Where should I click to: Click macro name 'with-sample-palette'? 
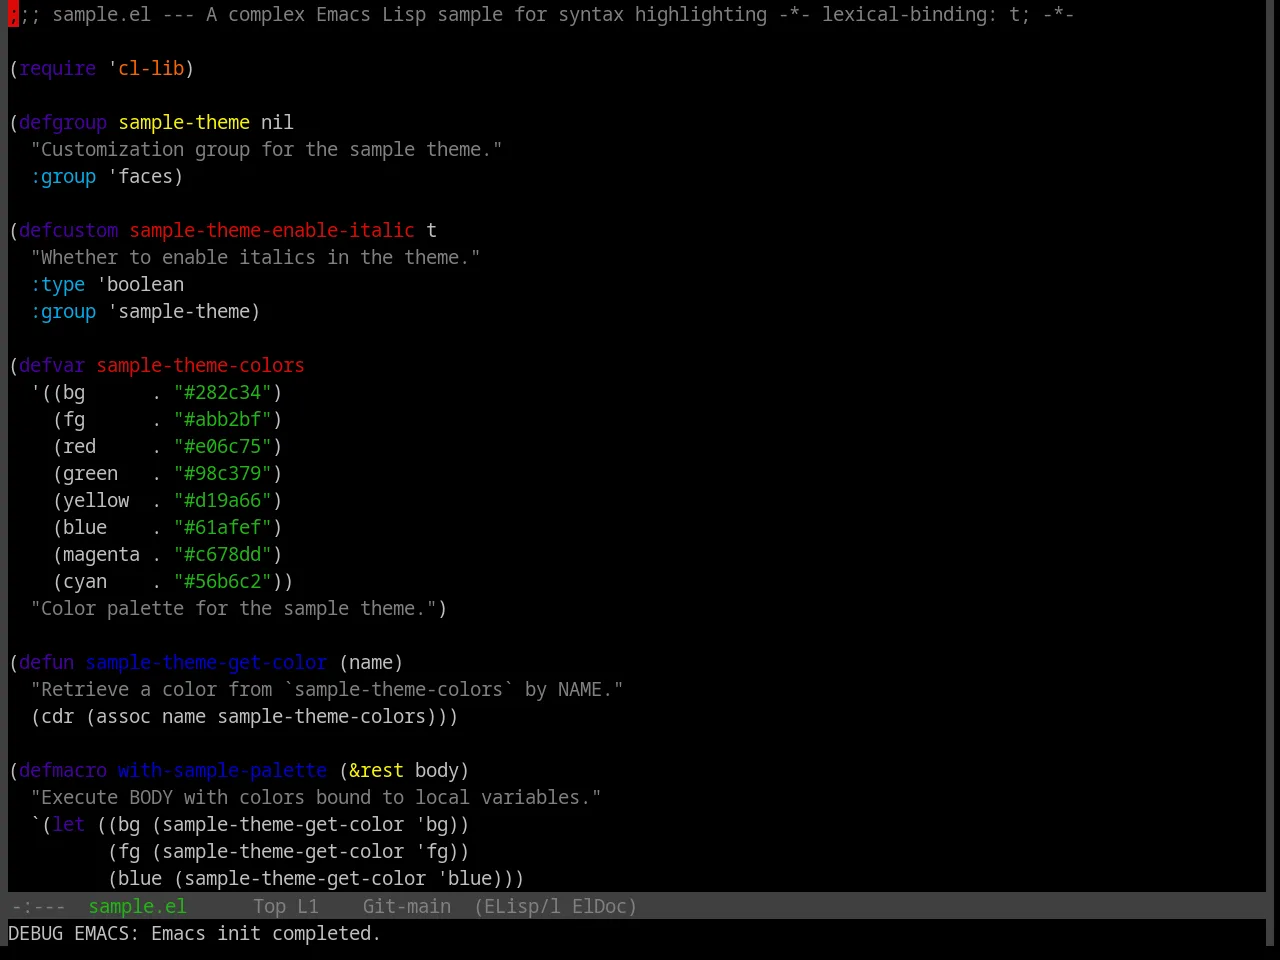222,770
